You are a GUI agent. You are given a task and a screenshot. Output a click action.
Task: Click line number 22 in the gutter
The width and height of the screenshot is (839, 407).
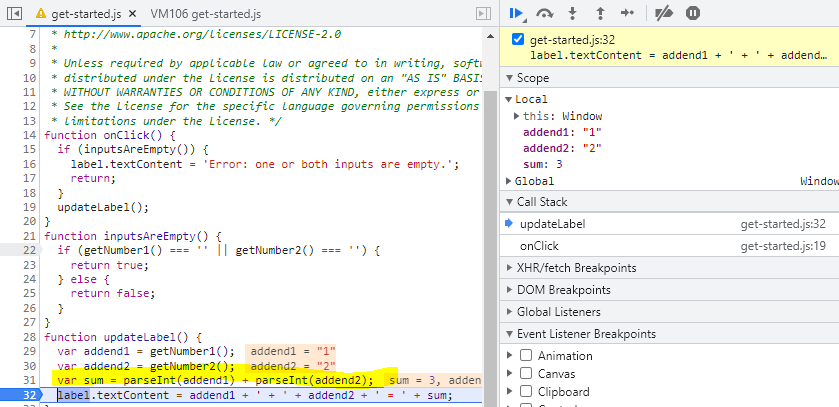pos(29,250)
